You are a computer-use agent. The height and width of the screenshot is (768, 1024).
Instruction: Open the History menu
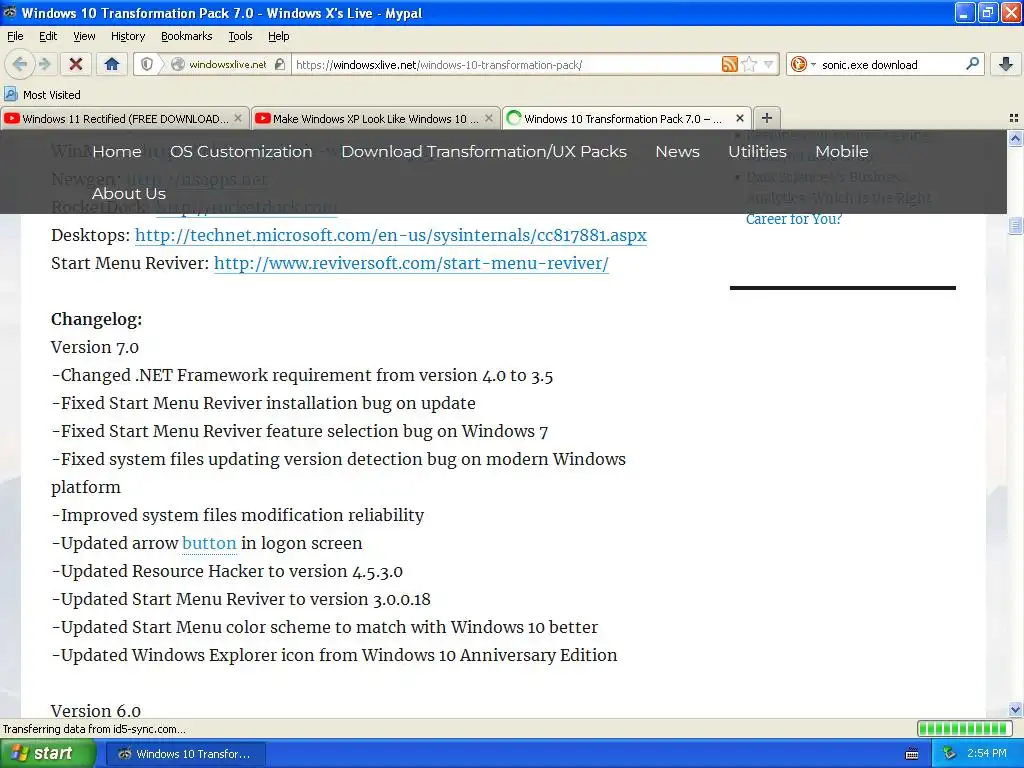(127, 36)
